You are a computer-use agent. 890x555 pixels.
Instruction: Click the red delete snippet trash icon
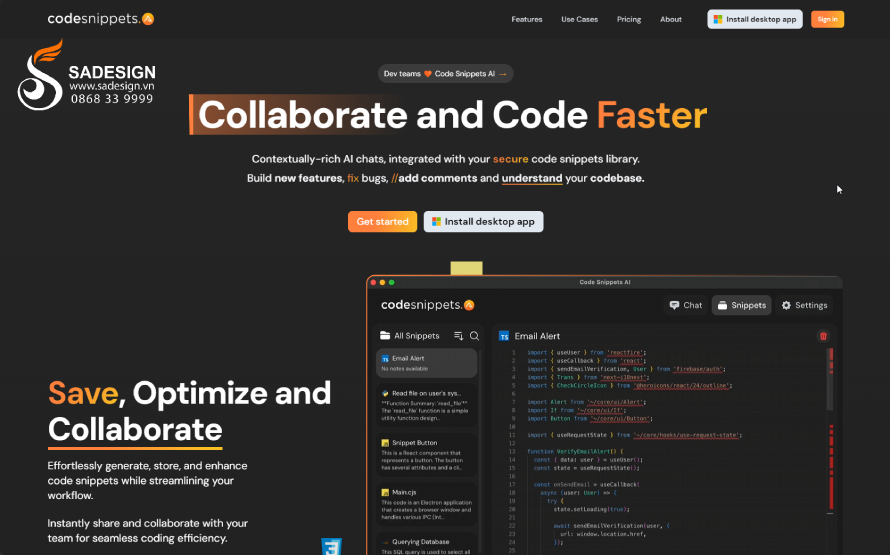pos(823,336)
